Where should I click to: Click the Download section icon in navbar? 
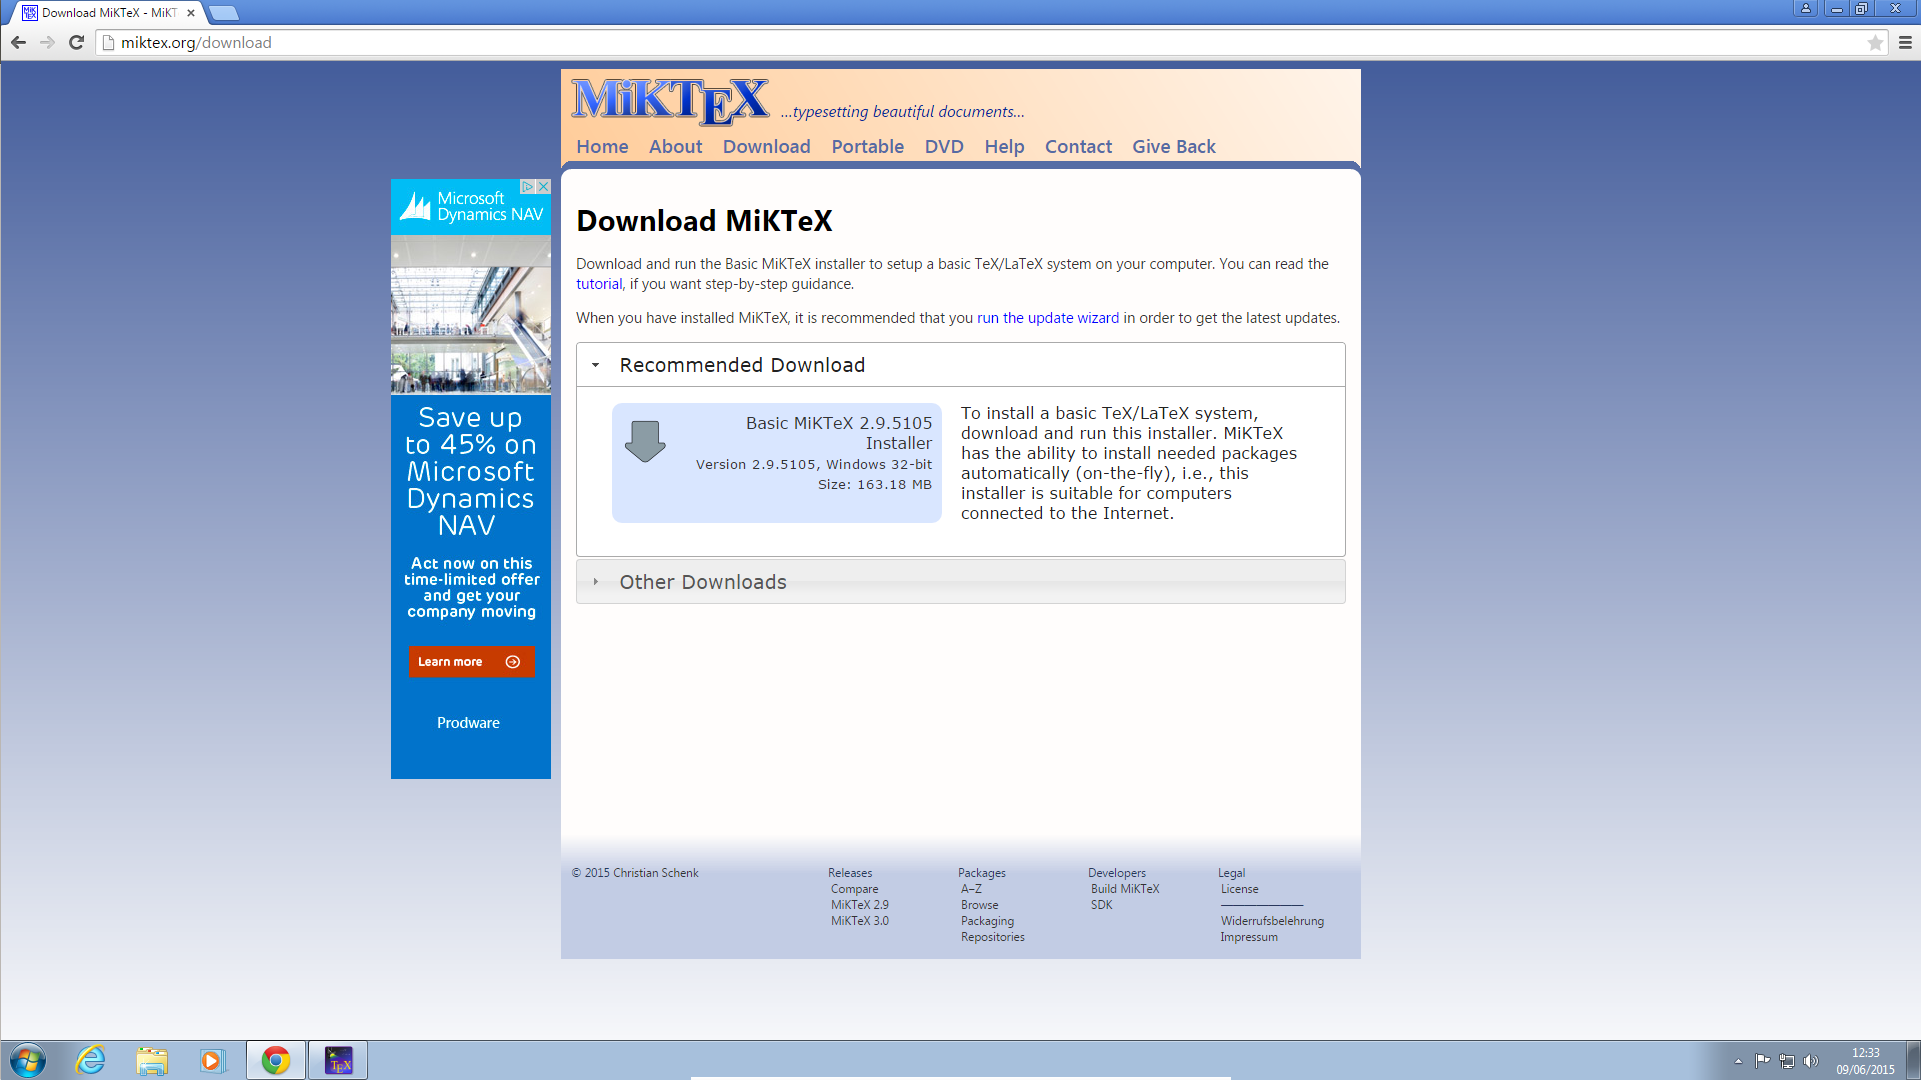767,146
